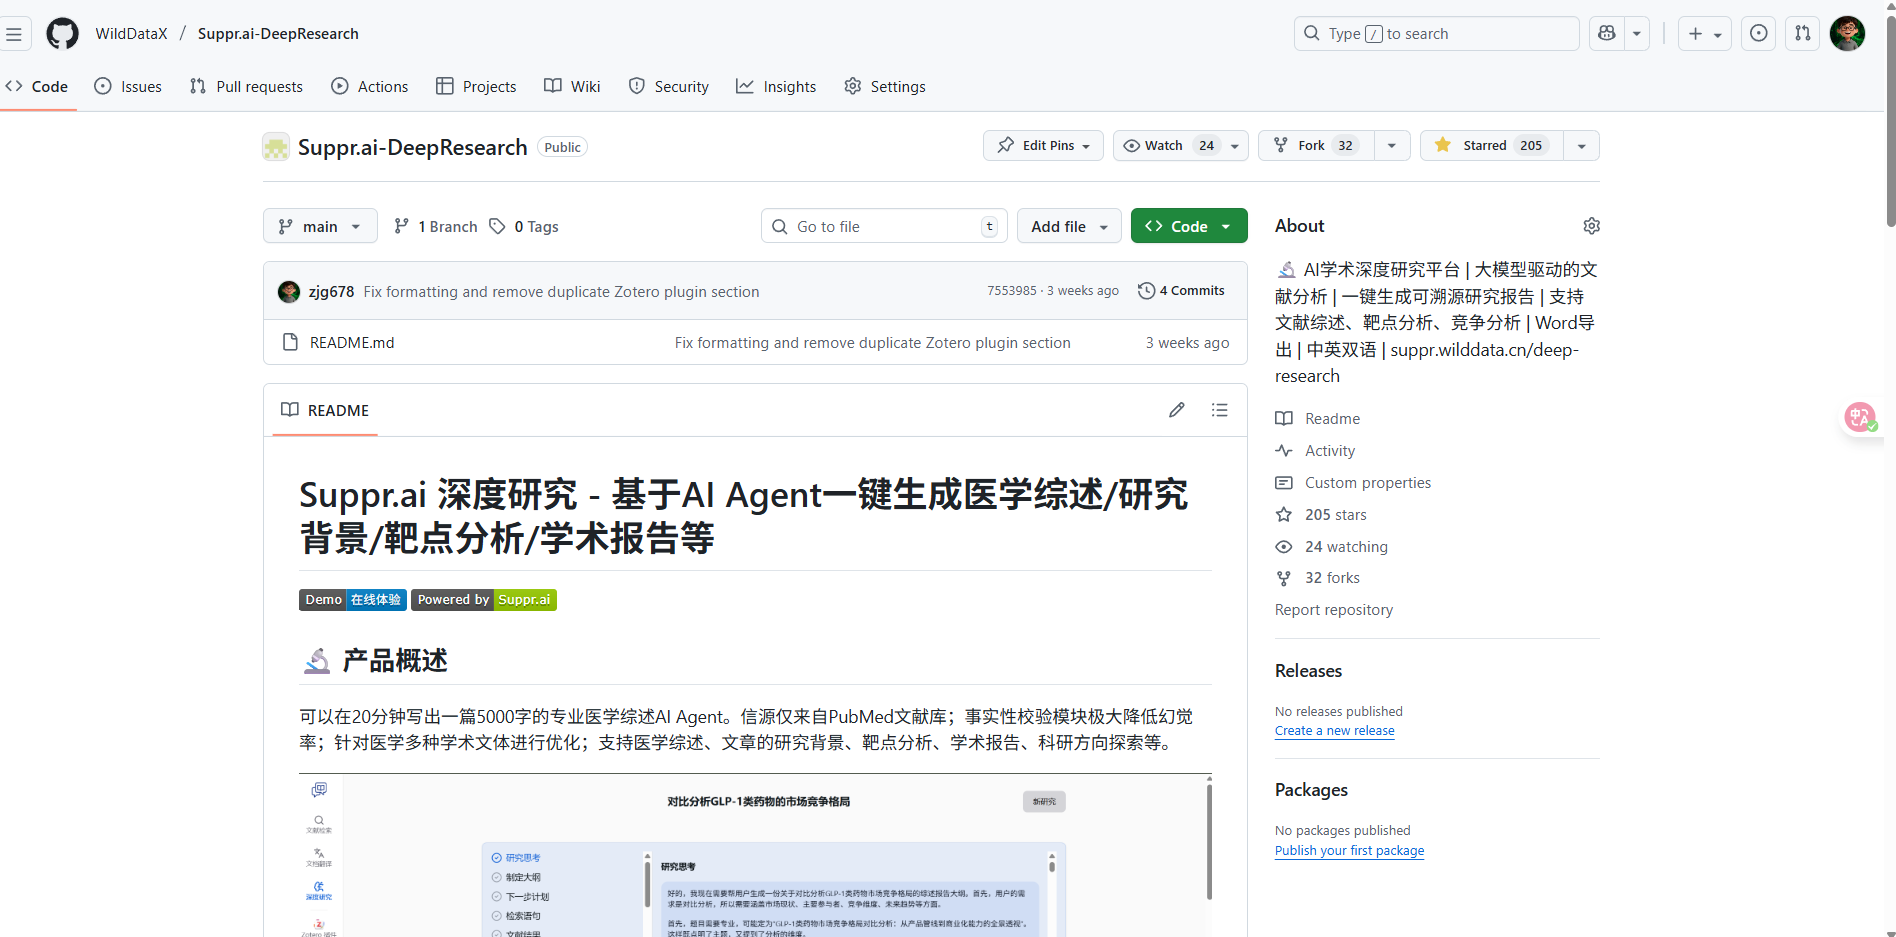Open the README.md row commit message
This screenshot has width=1896, height=937.
[872, 343]
